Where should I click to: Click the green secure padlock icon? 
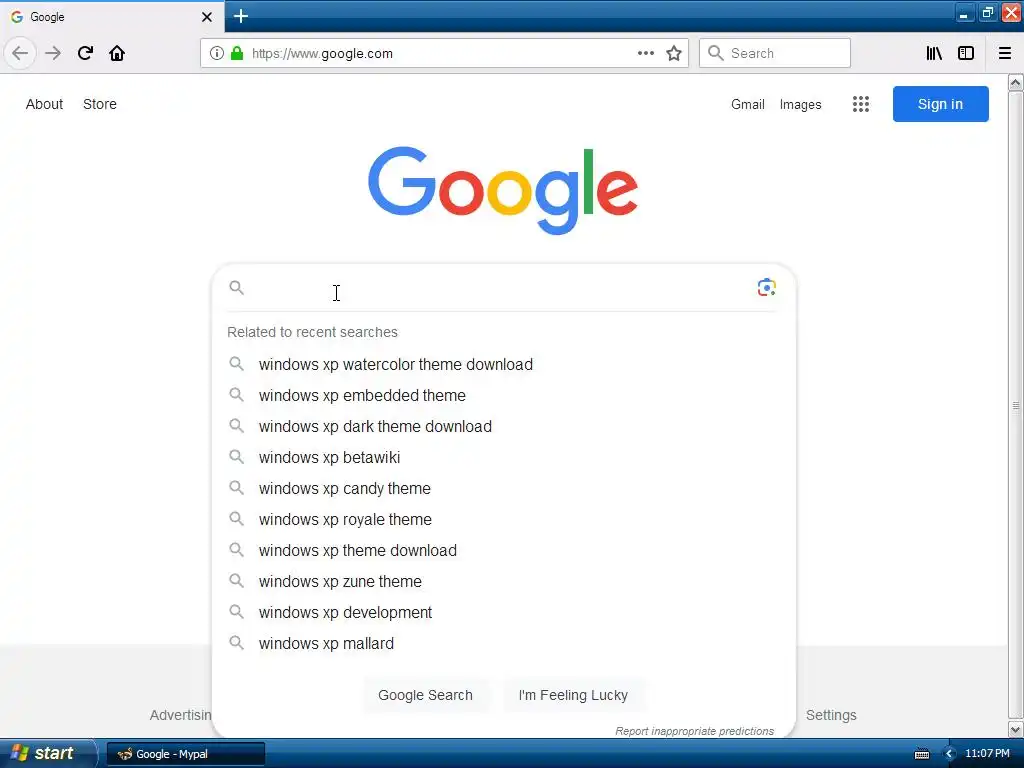(x=237, y=53)
